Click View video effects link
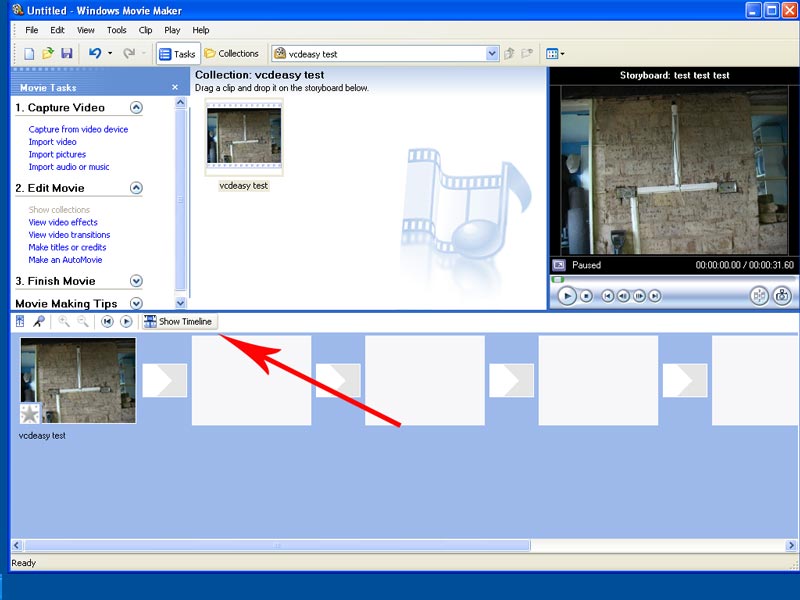Screen dimensions: 800x600 (x=63, y=222)
